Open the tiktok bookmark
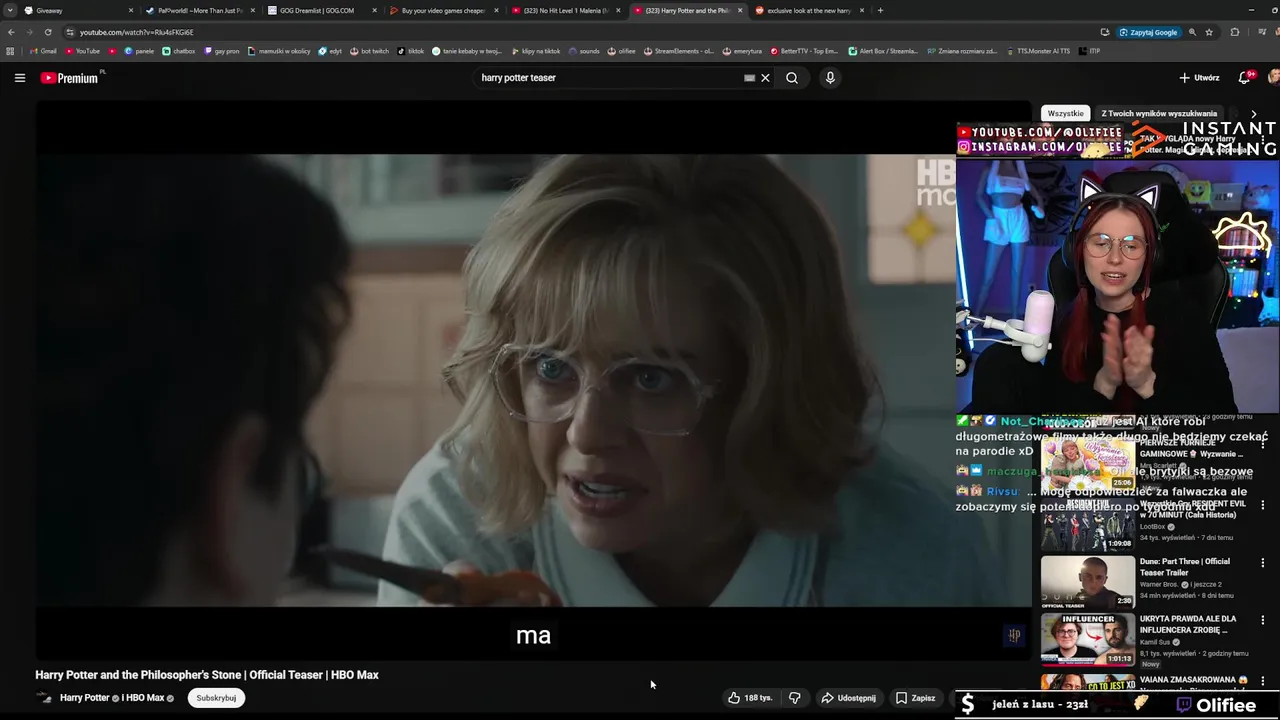Screen dimensions: 1280x720 click(x=411, y=51)
